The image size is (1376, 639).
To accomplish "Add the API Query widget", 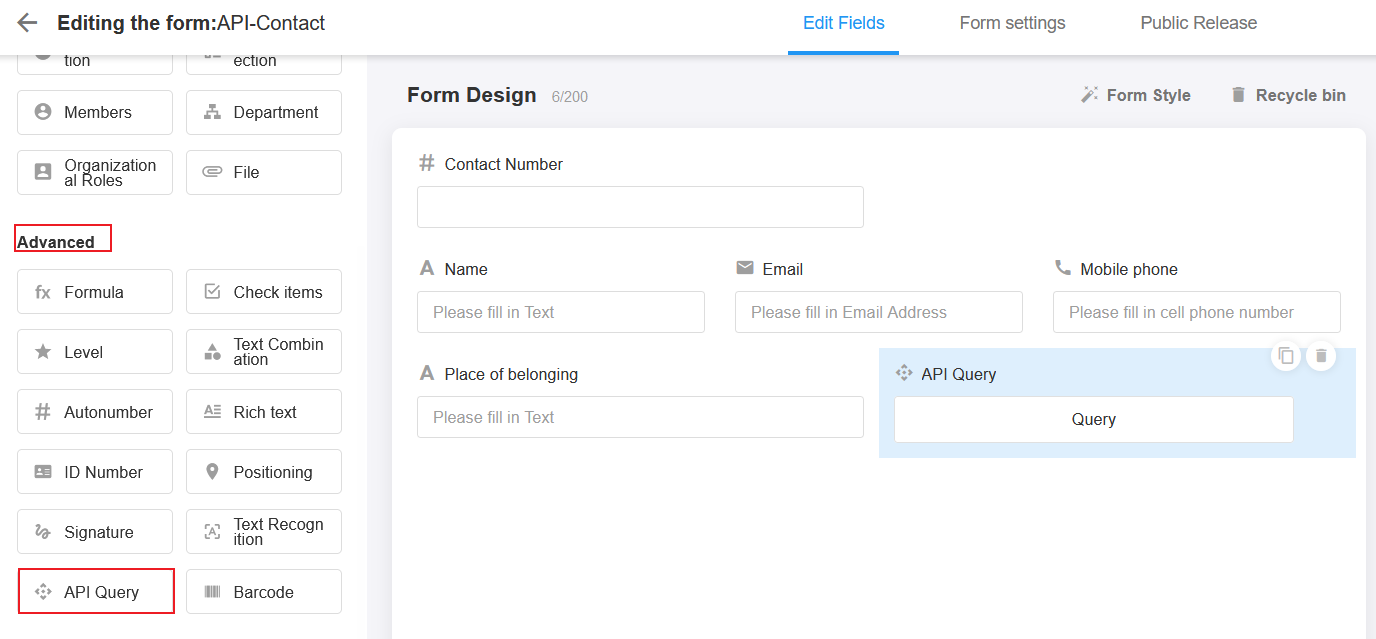I will (x=96, y=592).
